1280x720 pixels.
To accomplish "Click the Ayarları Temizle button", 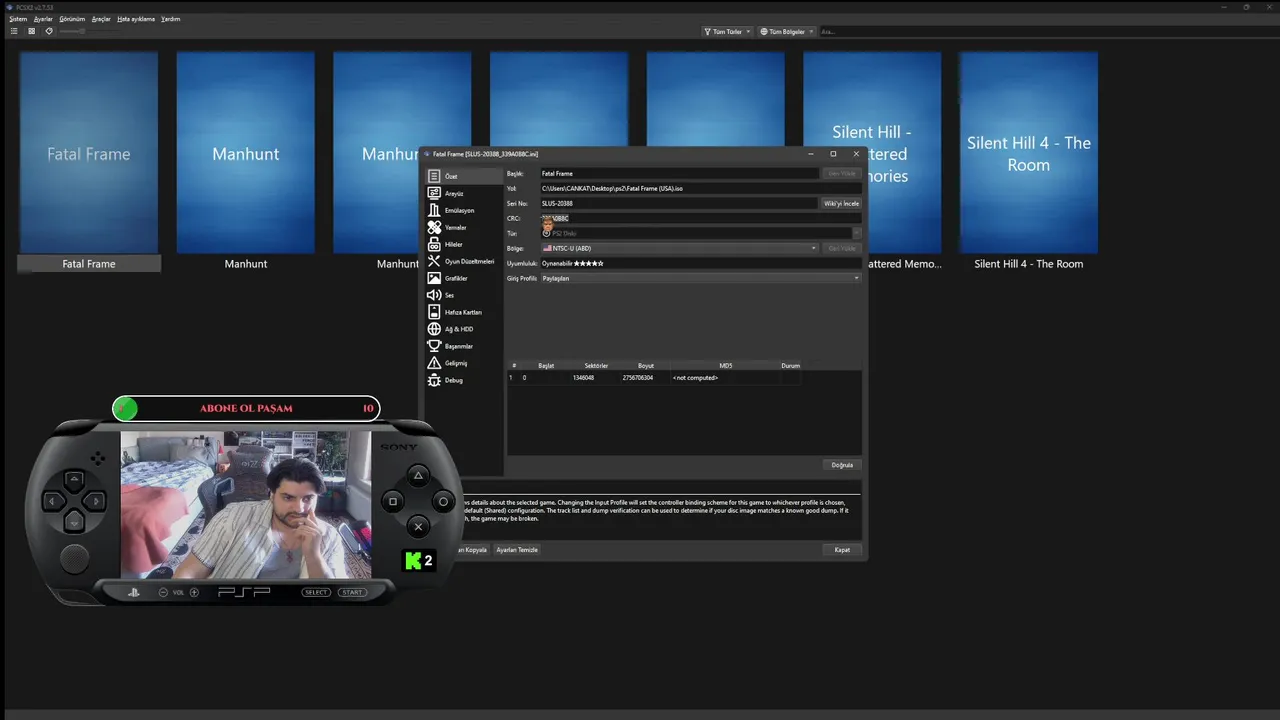I will (x=517, y=550).
